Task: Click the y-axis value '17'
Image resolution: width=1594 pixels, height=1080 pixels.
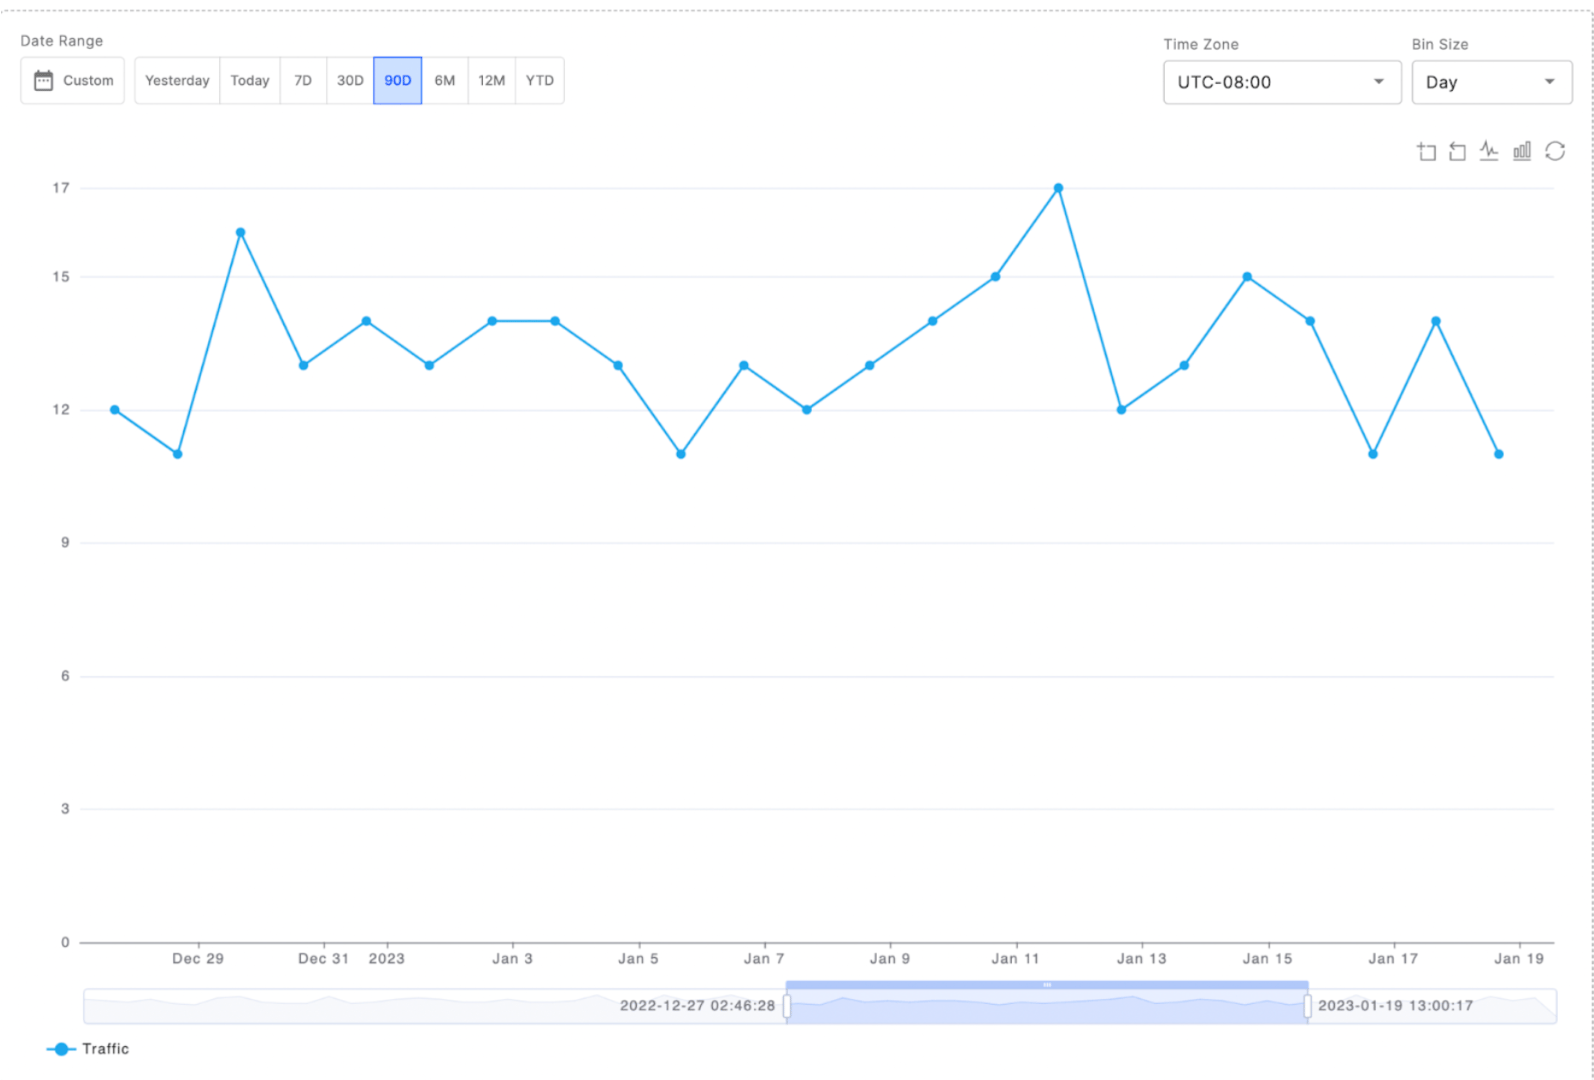Action: (61, 188)
